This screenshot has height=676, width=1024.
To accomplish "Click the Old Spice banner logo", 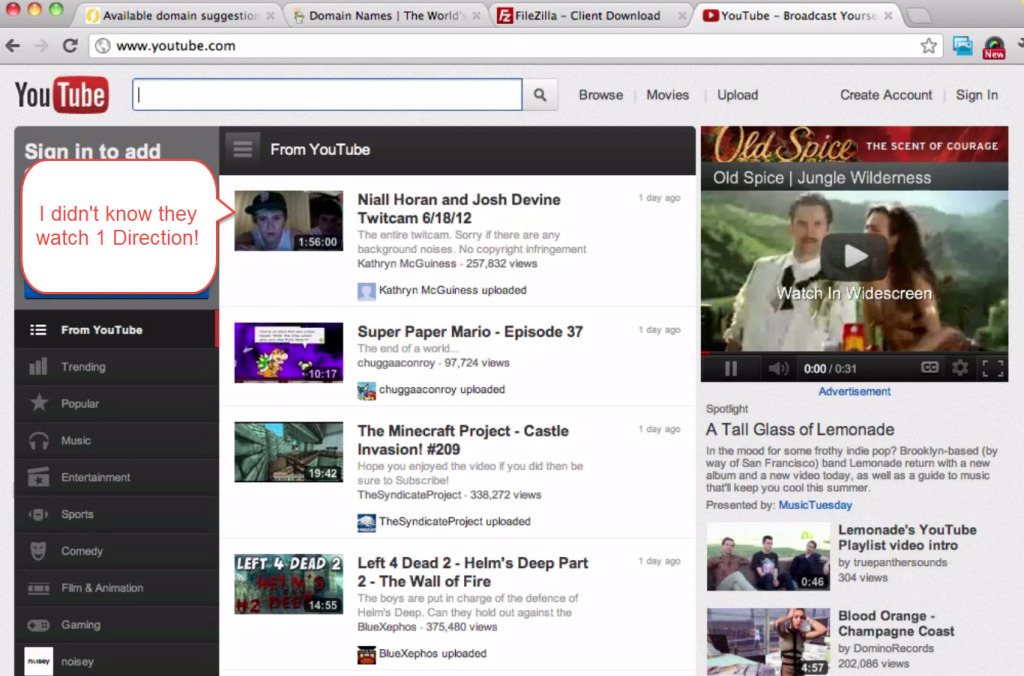I will coord(784,145).
